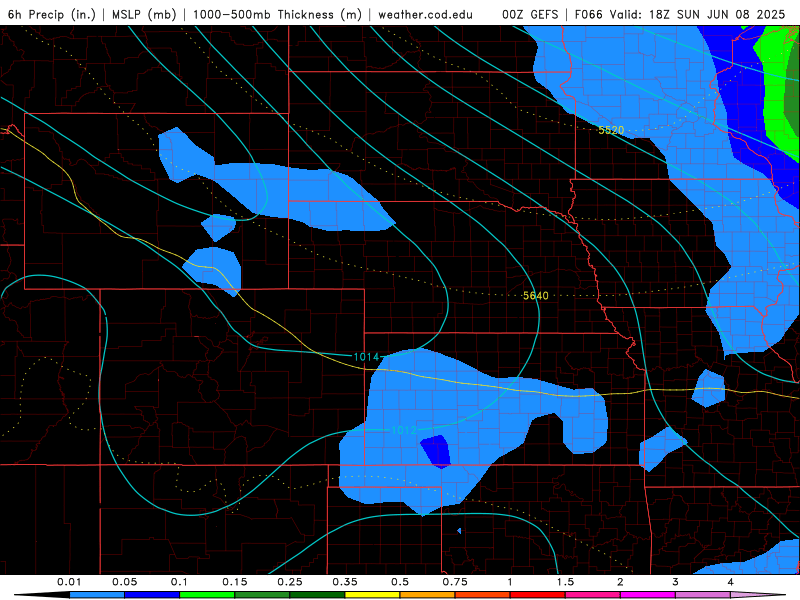Select the medium green 0.15–0.25 legend swatch
800x600 pixels.
(x=262, y=595)
